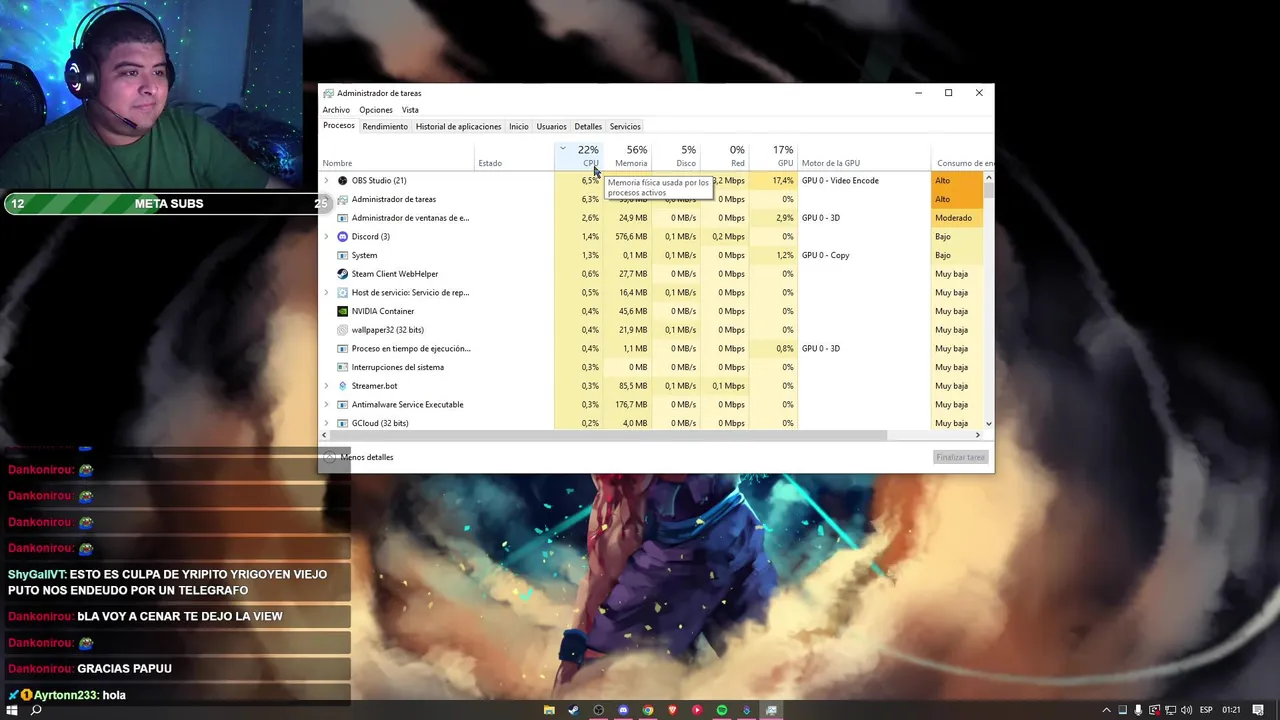
Task: Expand Host de servicio process group
Action: pos(326,293)
